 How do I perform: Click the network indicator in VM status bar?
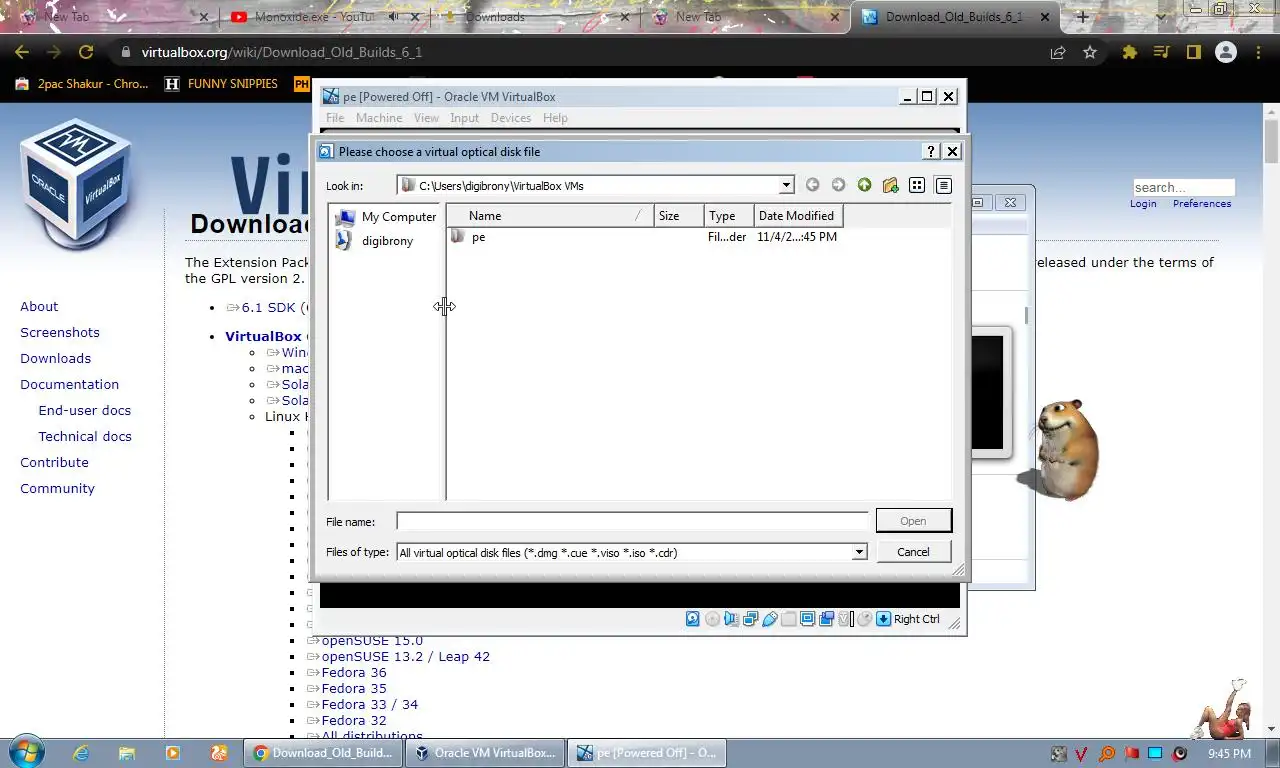pyautogui.click(x=750, y=619)
